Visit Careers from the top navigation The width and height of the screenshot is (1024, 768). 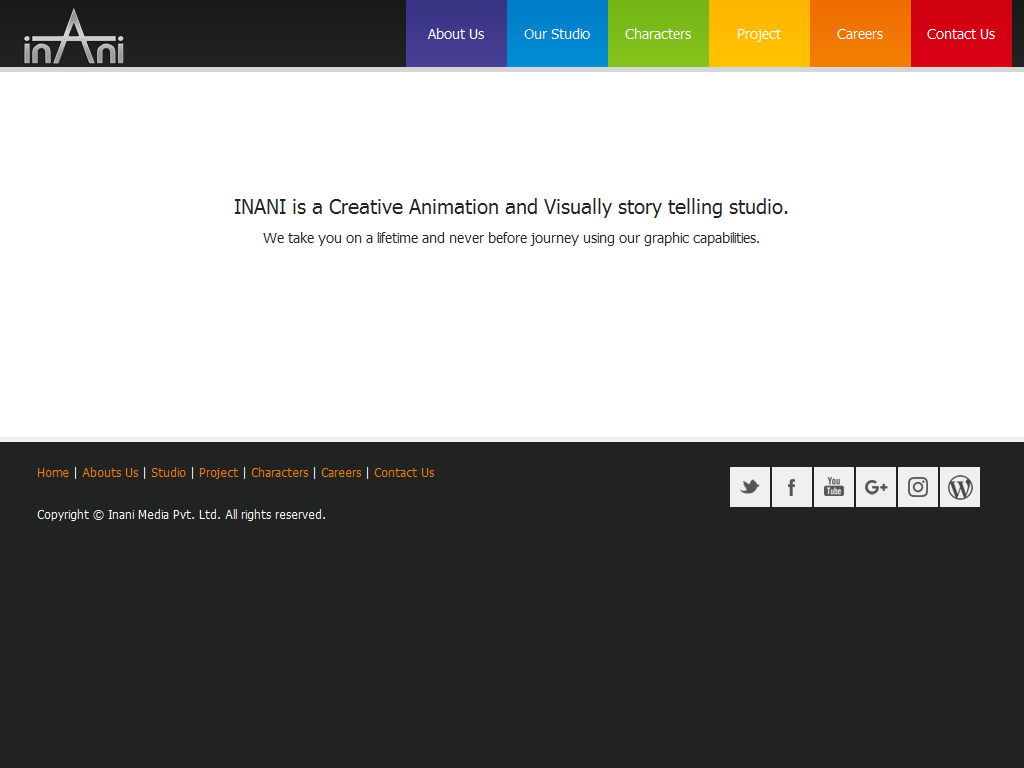pyautogui.click(x=860, y=34)
